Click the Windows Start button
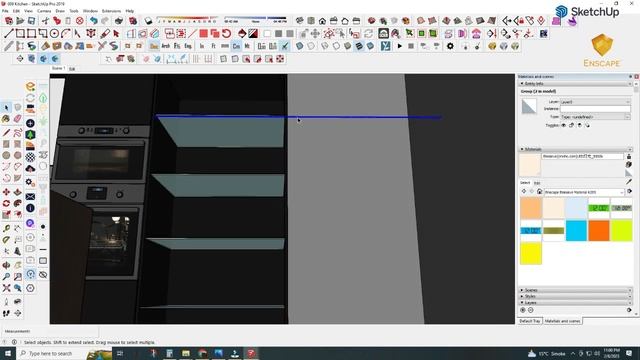 [8, 353]
